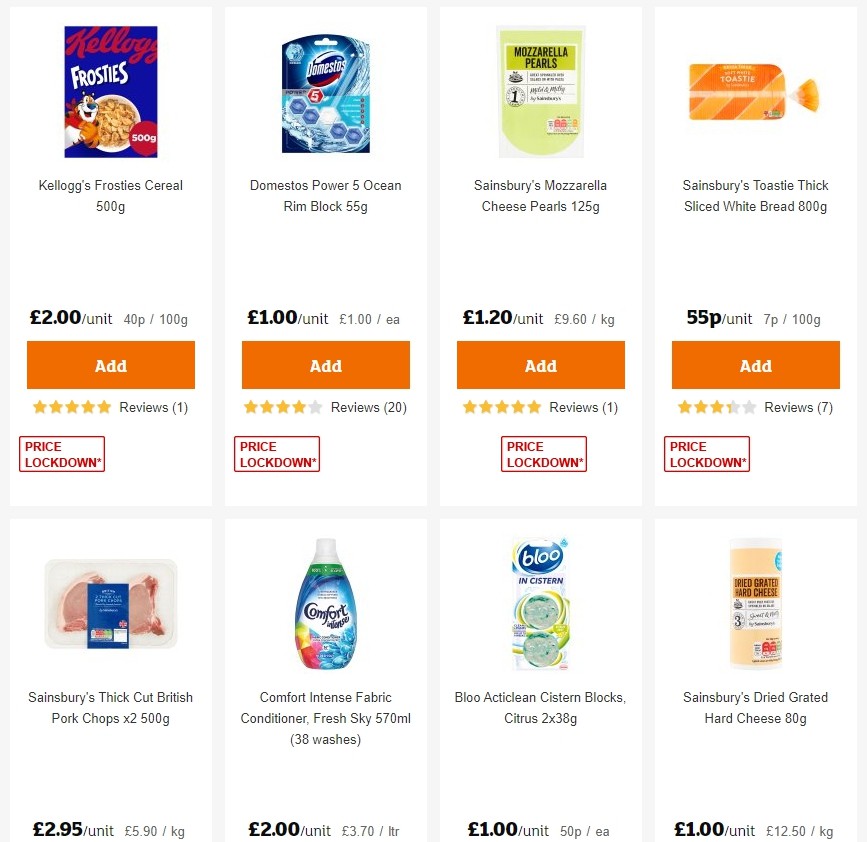867x842 pixels.
Task: Click PRICE LOCKDOWN on Mozzarella Pearls
Action: (x=544, y=453)
